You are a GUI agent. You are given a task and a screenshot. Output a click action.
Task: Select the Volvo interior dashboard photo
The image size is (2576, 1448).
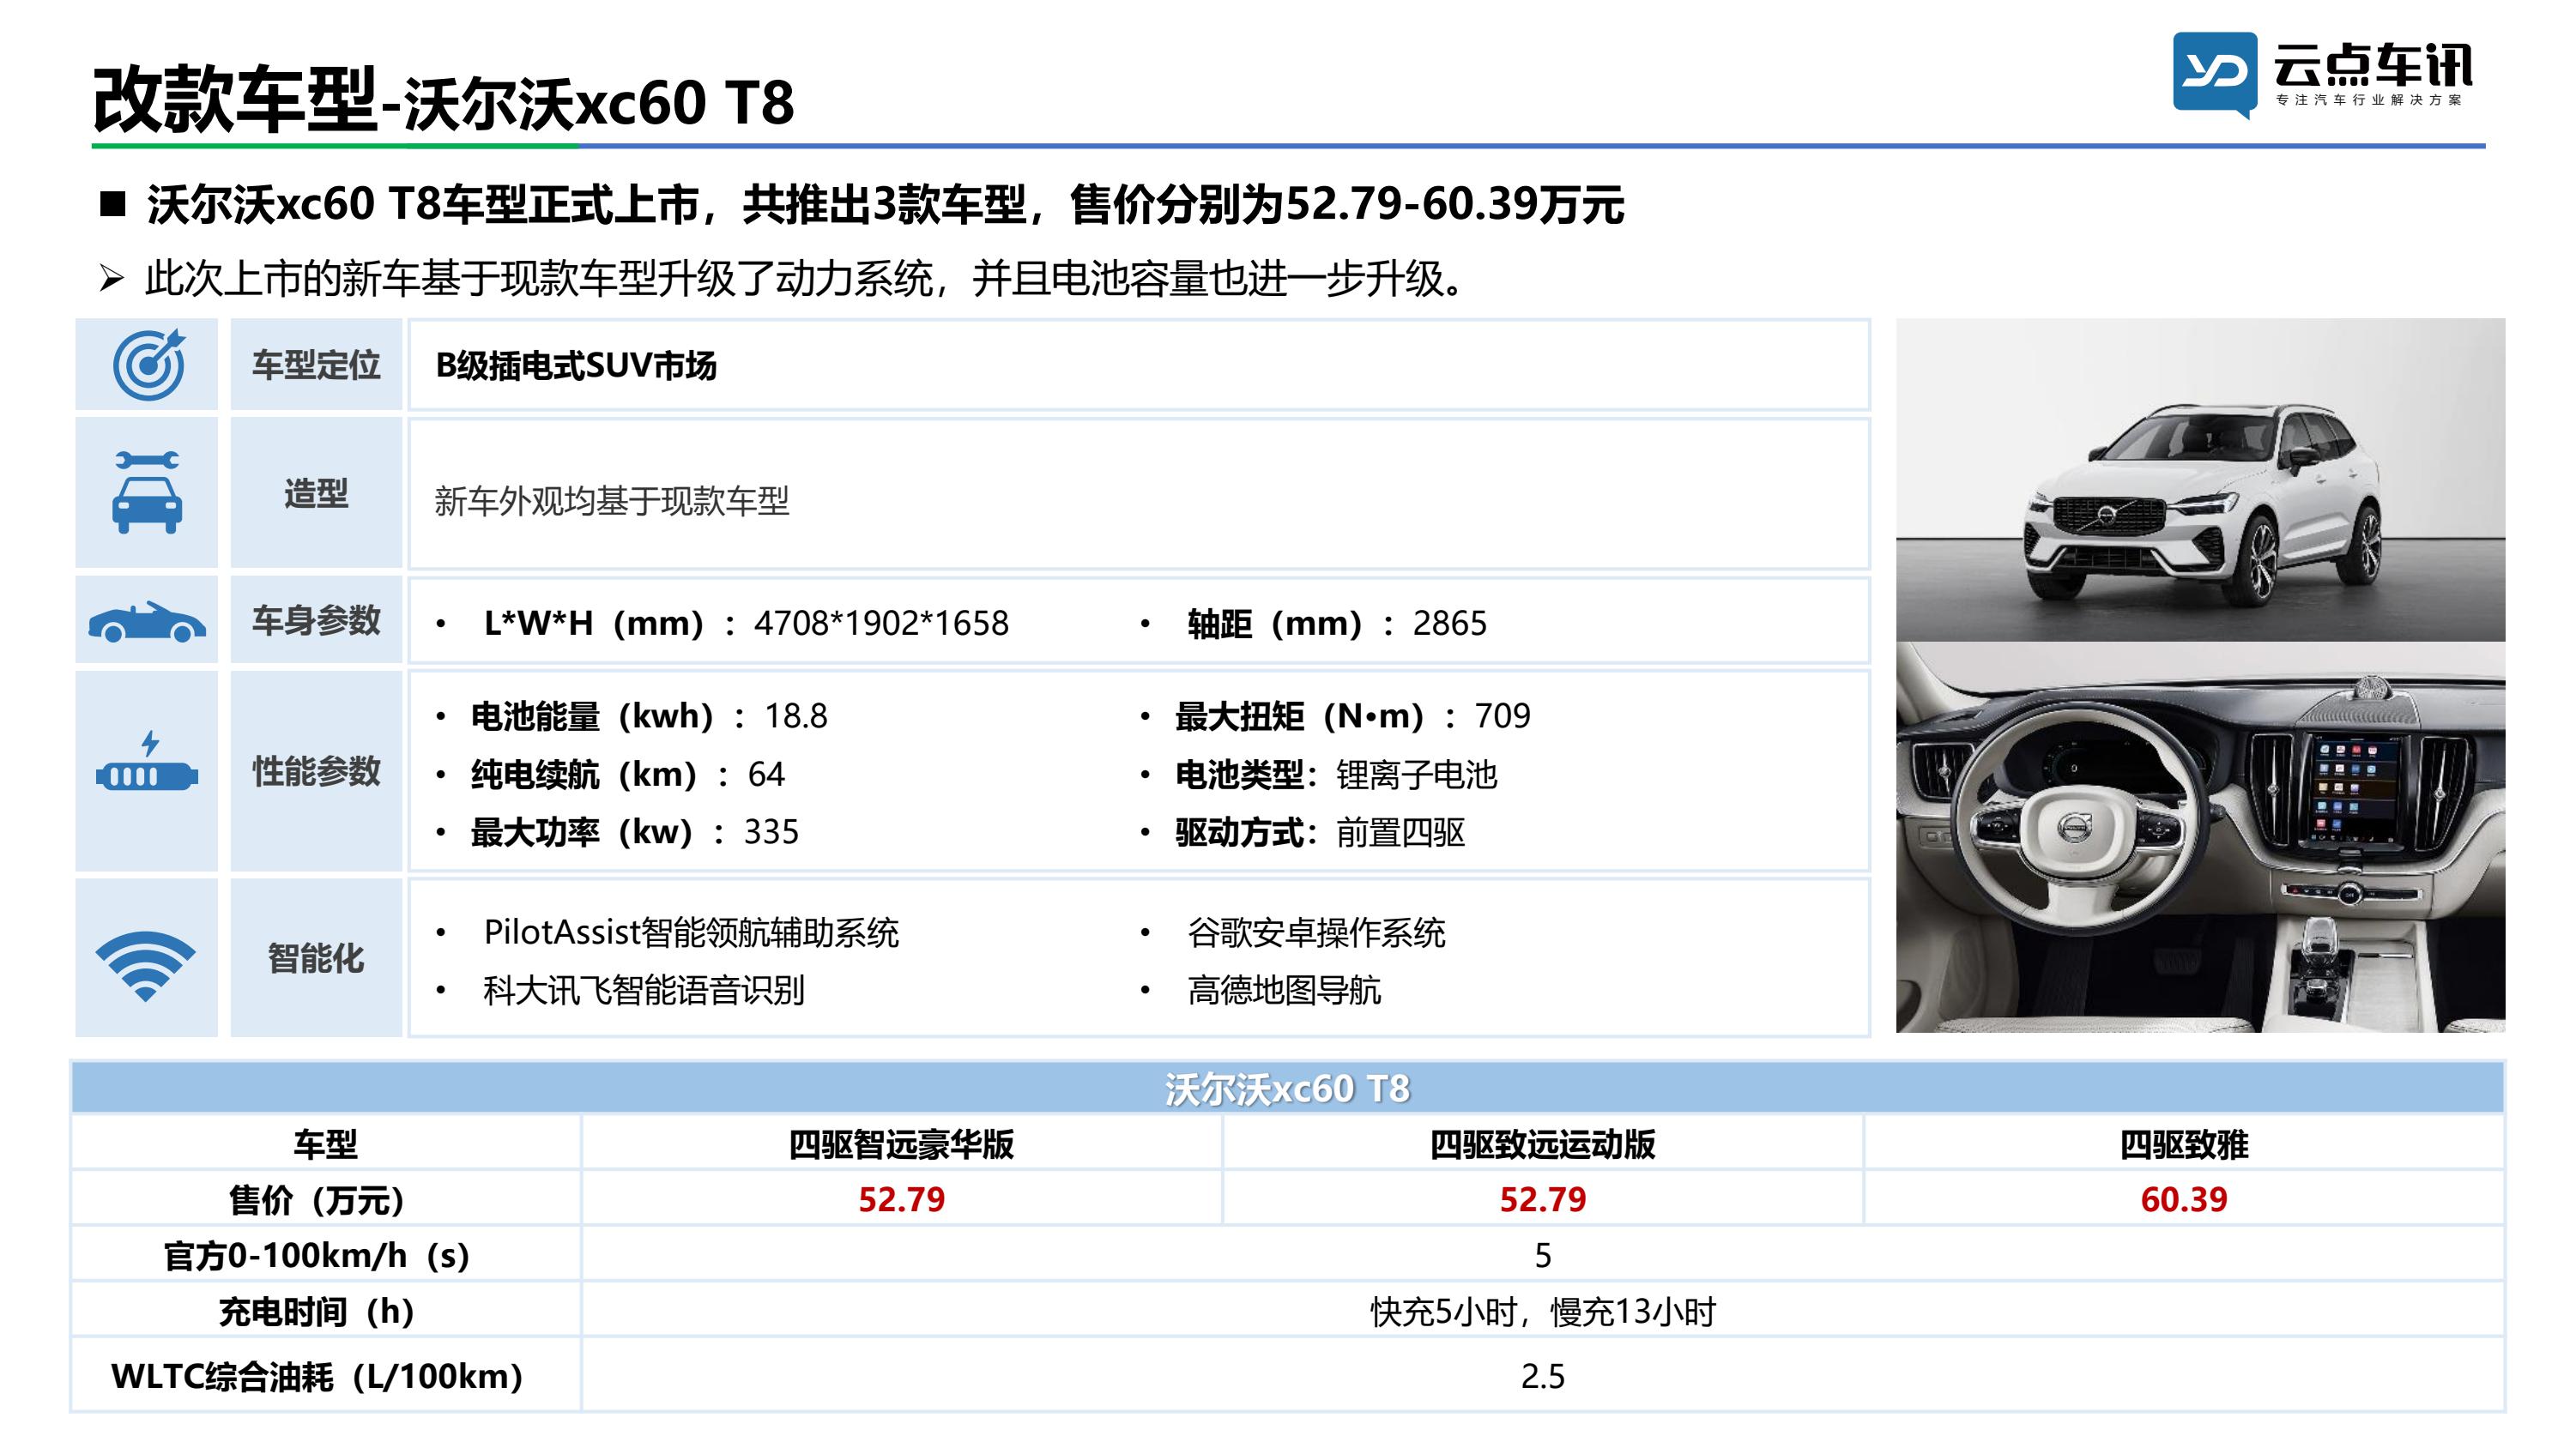click(x=2200, y=838)
